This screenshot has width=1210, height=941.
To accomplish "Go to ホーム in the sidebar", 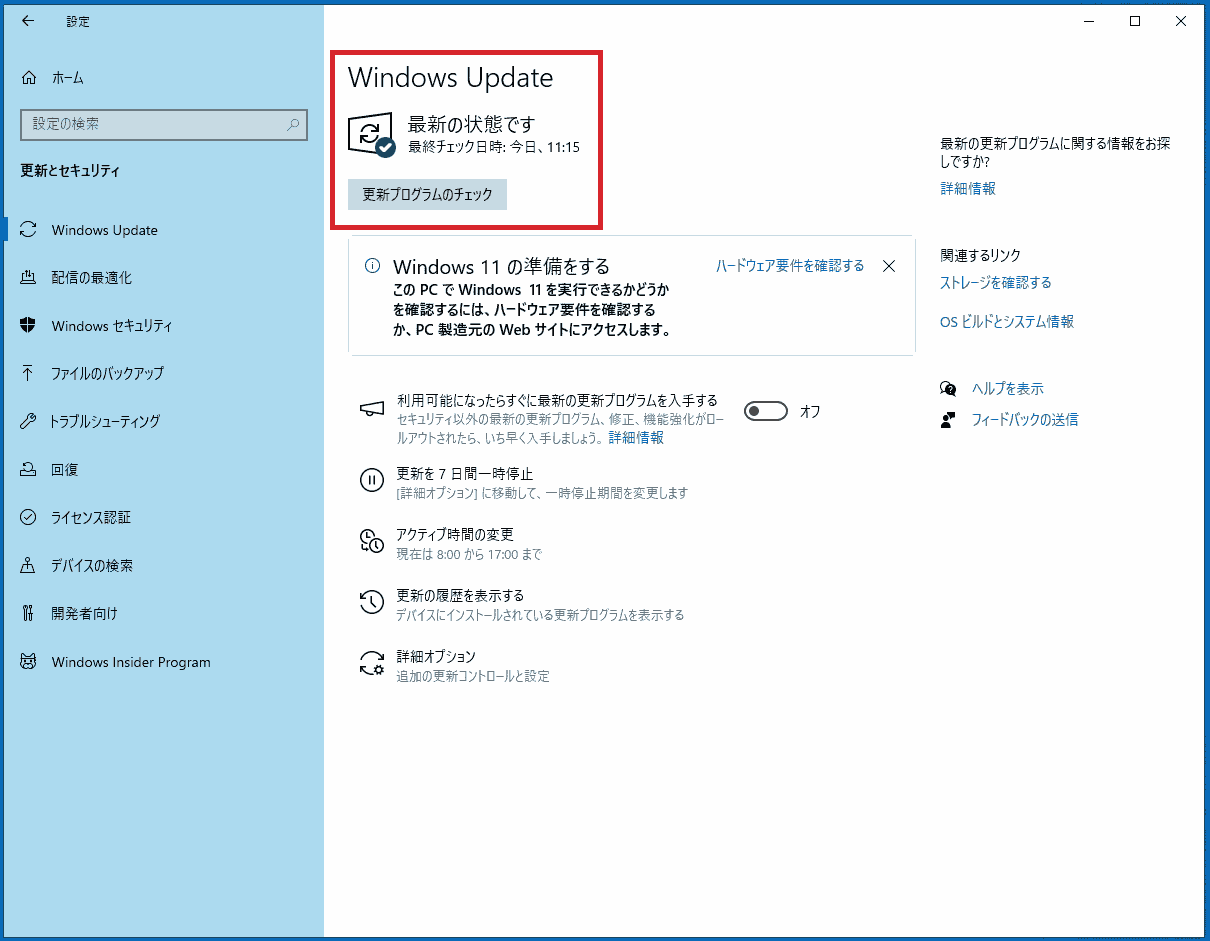I will 164,78.
